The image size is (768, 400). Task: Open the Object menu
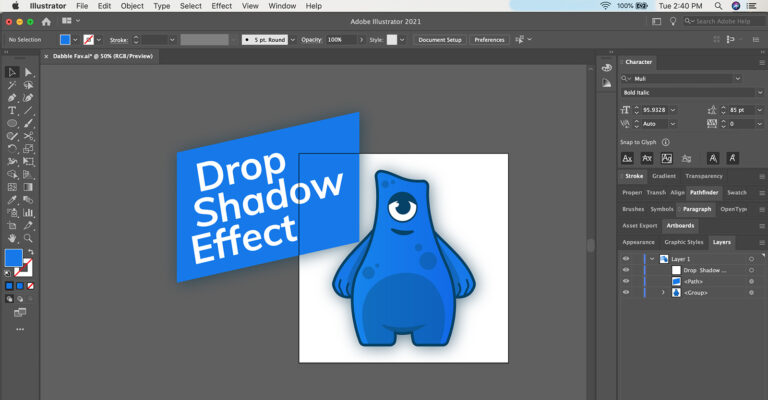click(132, 6)
